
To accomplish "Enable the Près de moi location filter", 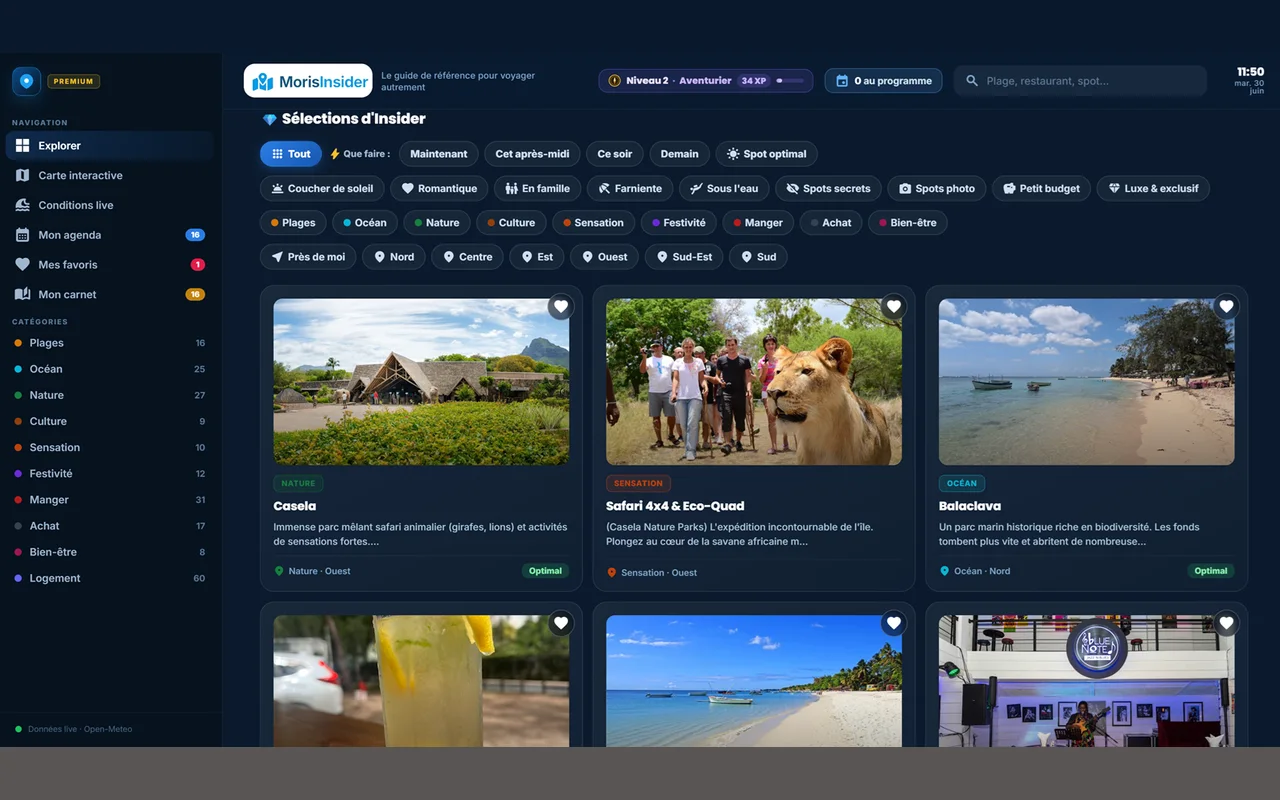I will click(308, 257).
